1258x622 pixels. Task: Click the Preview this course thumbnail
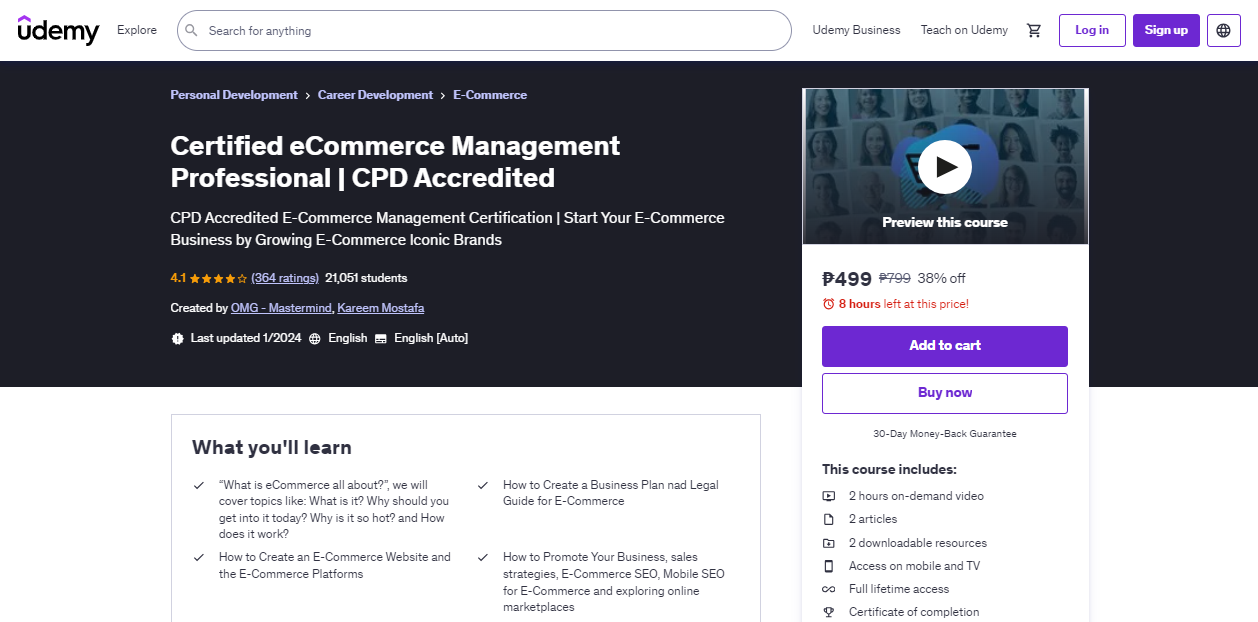pyautogui.click(x=945, y=166)
